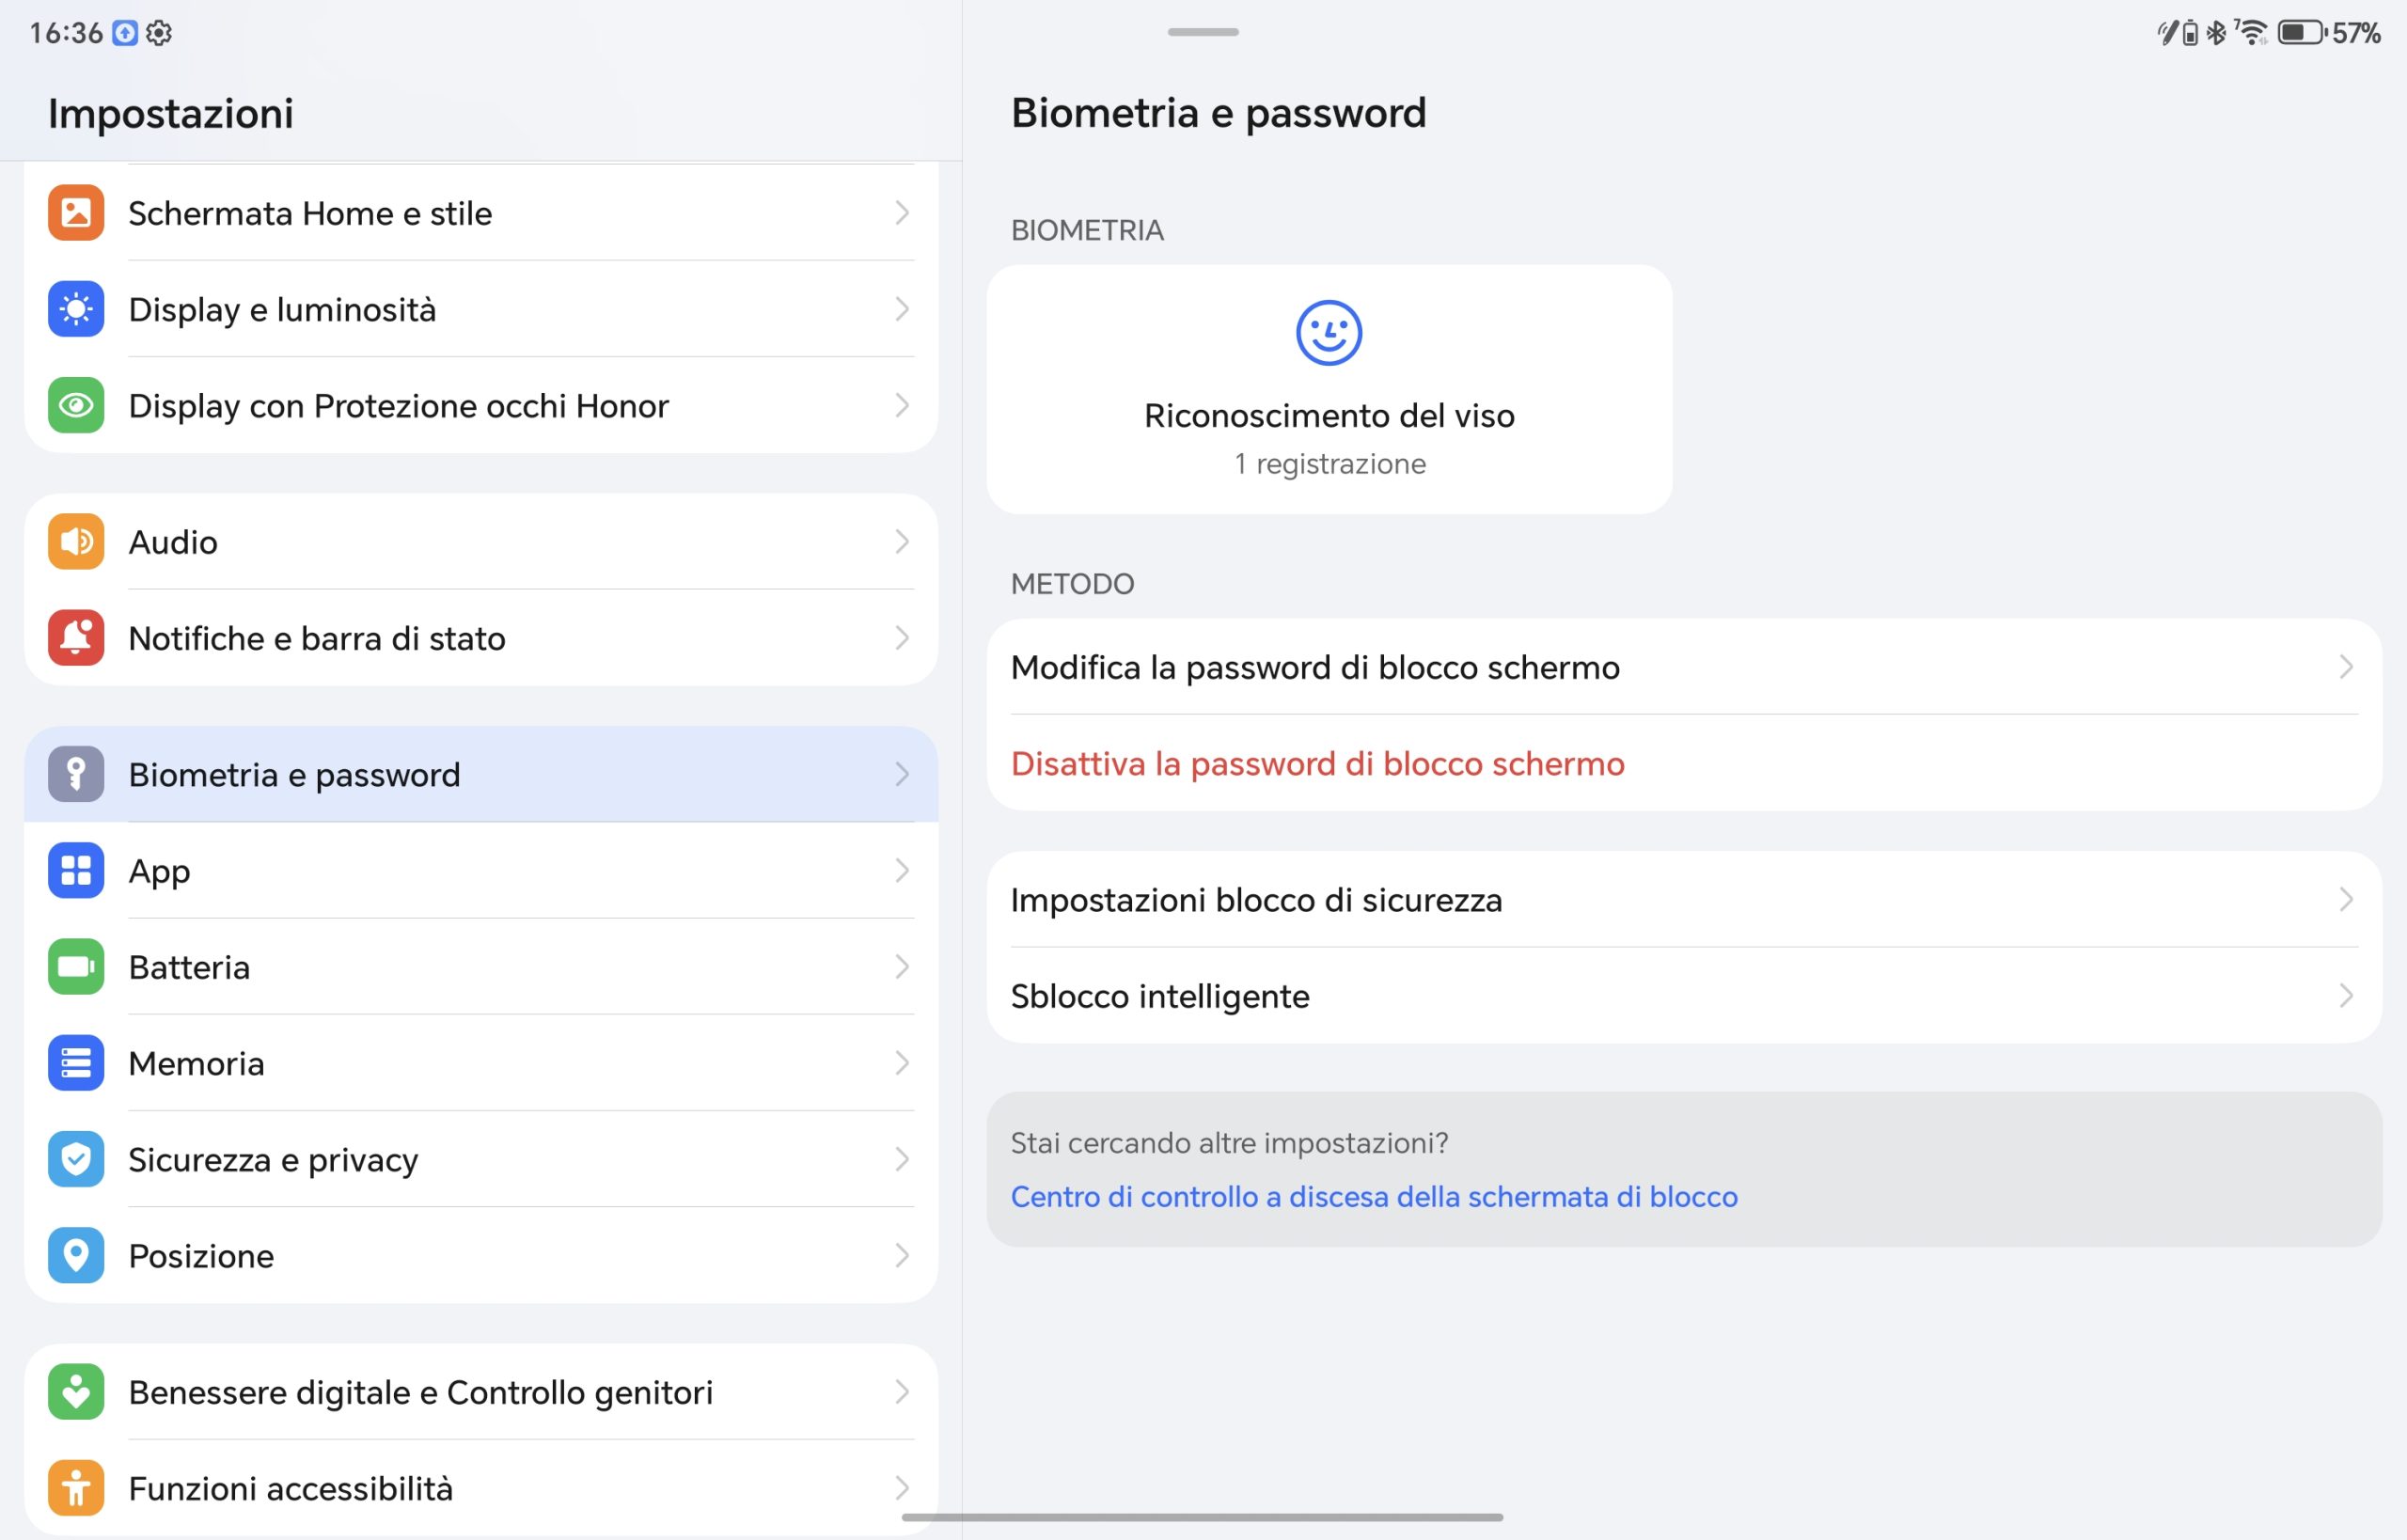
Task: Open Centro di controllo a discesa link
Action: (x=1374, y=1197)
